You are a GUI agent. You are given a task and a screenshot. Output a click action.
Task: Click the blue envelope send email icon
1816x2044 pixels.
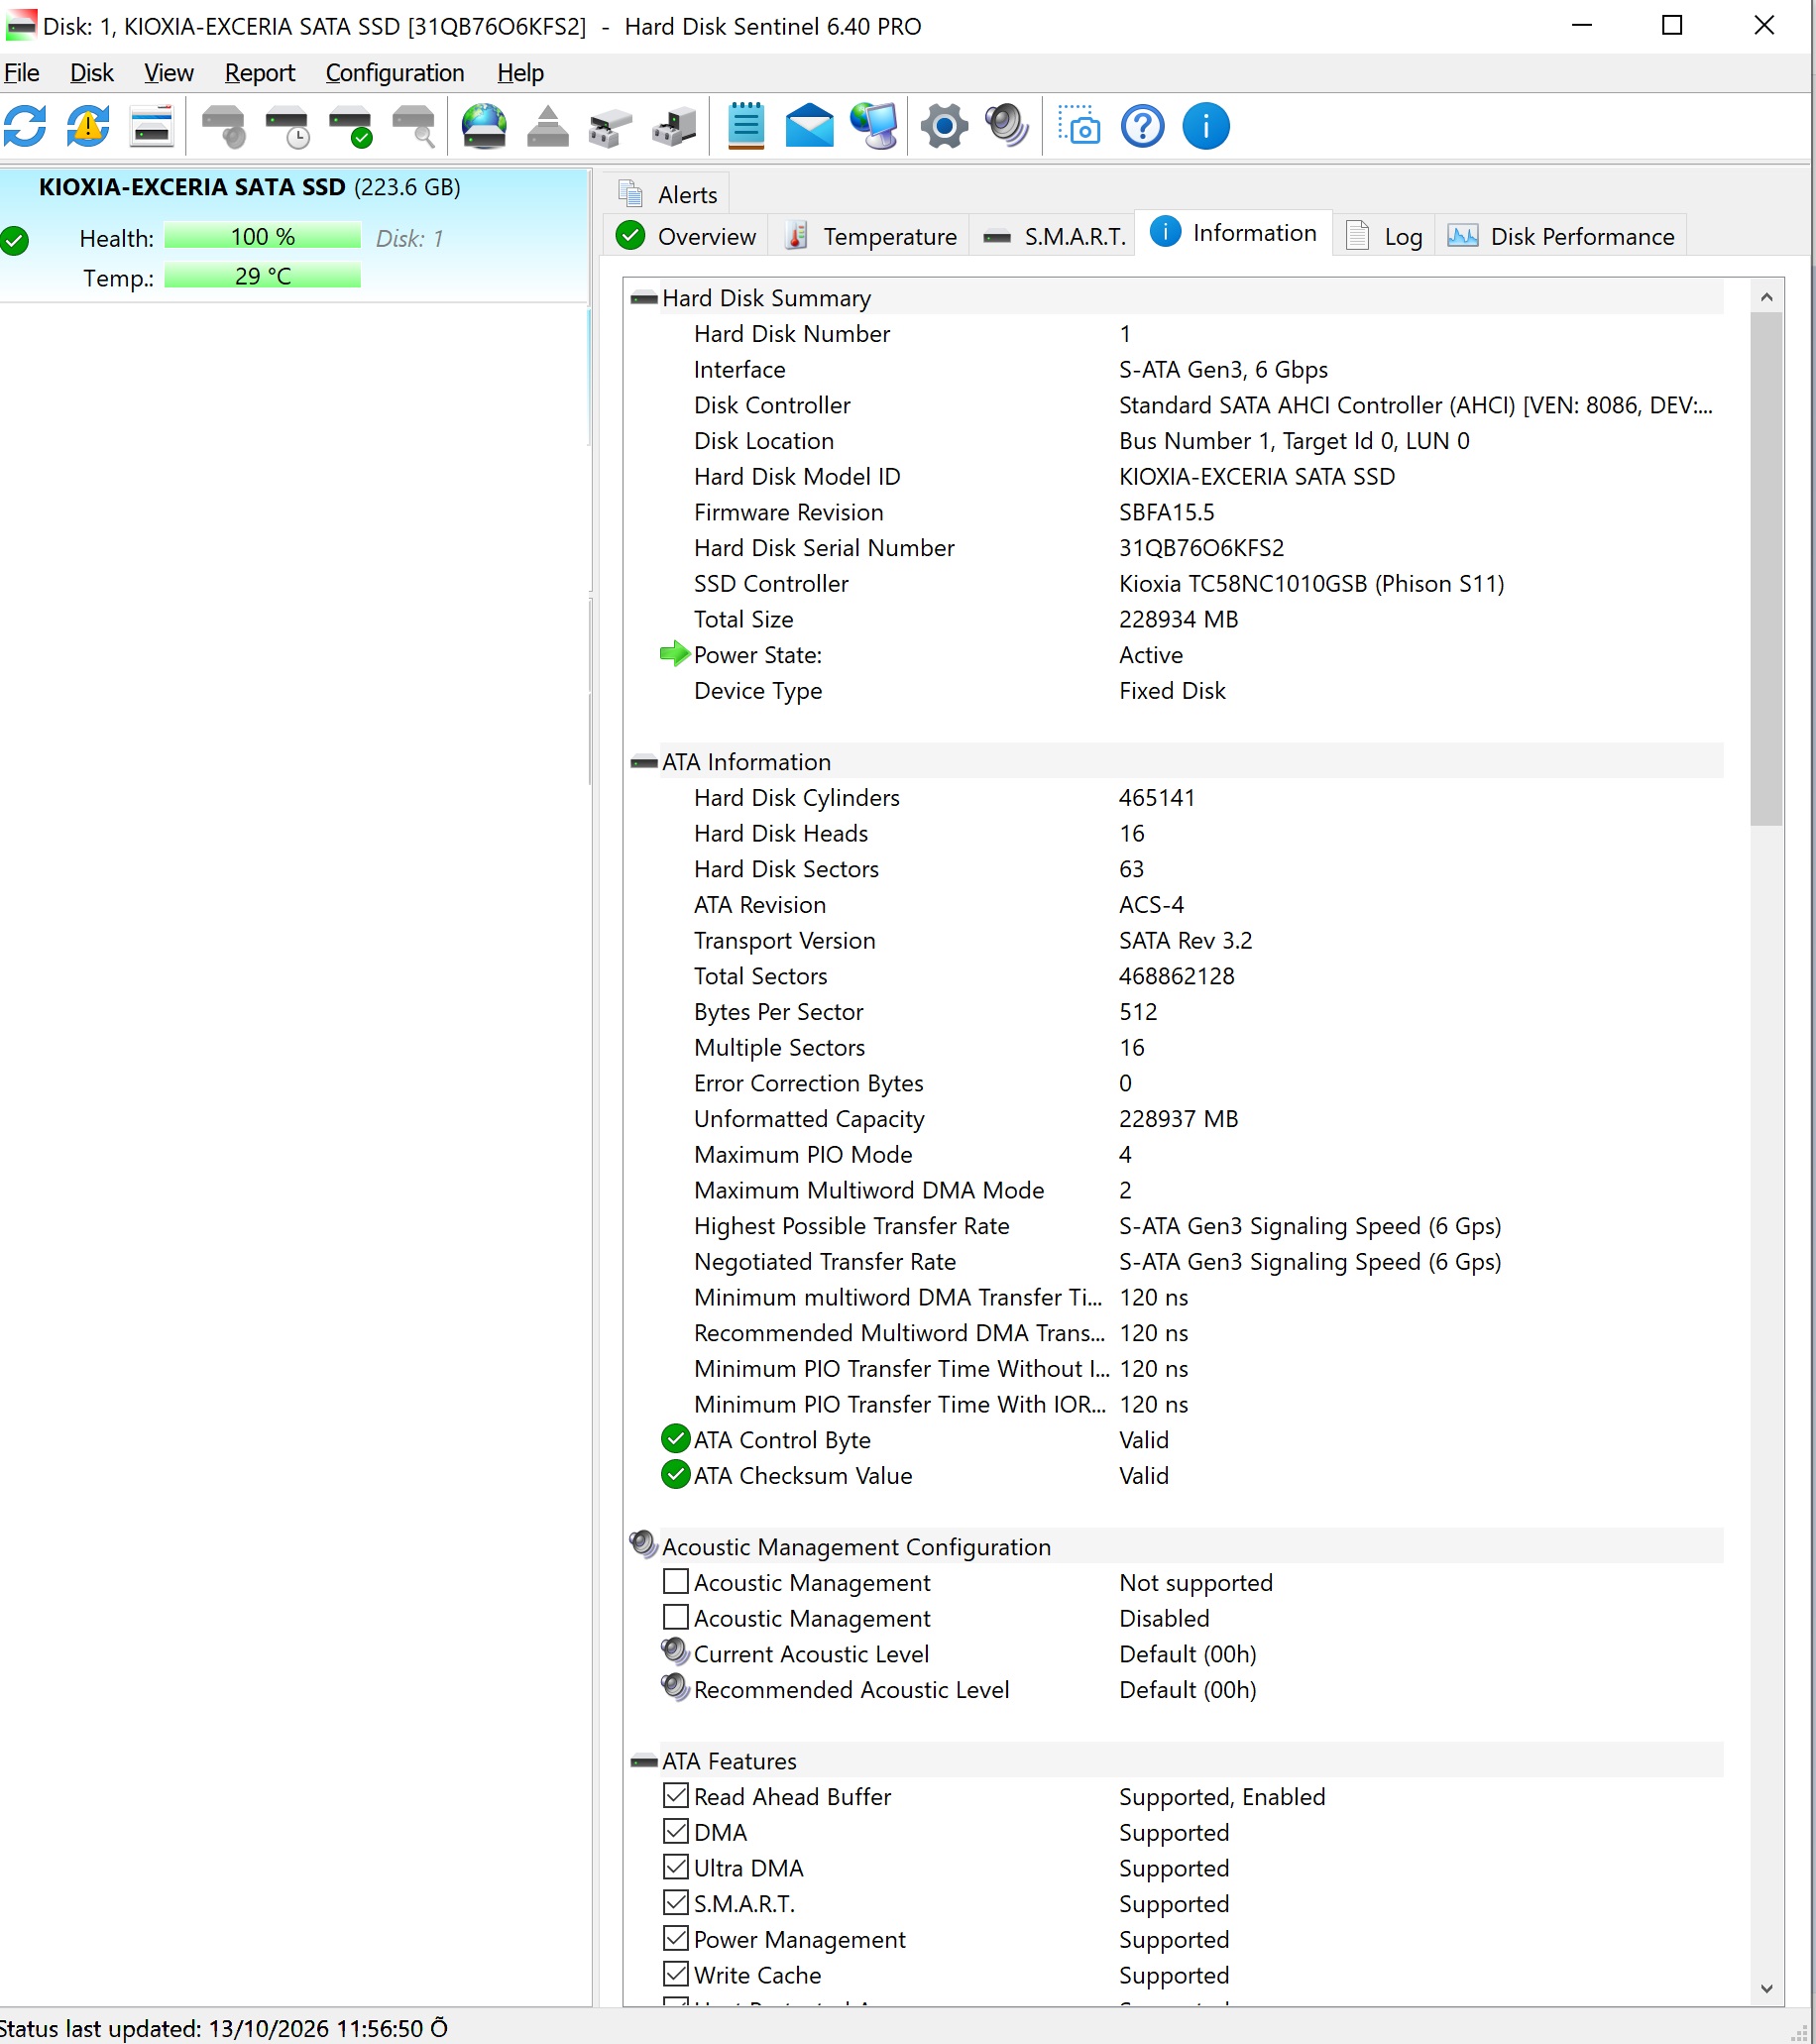pos(809,127)
